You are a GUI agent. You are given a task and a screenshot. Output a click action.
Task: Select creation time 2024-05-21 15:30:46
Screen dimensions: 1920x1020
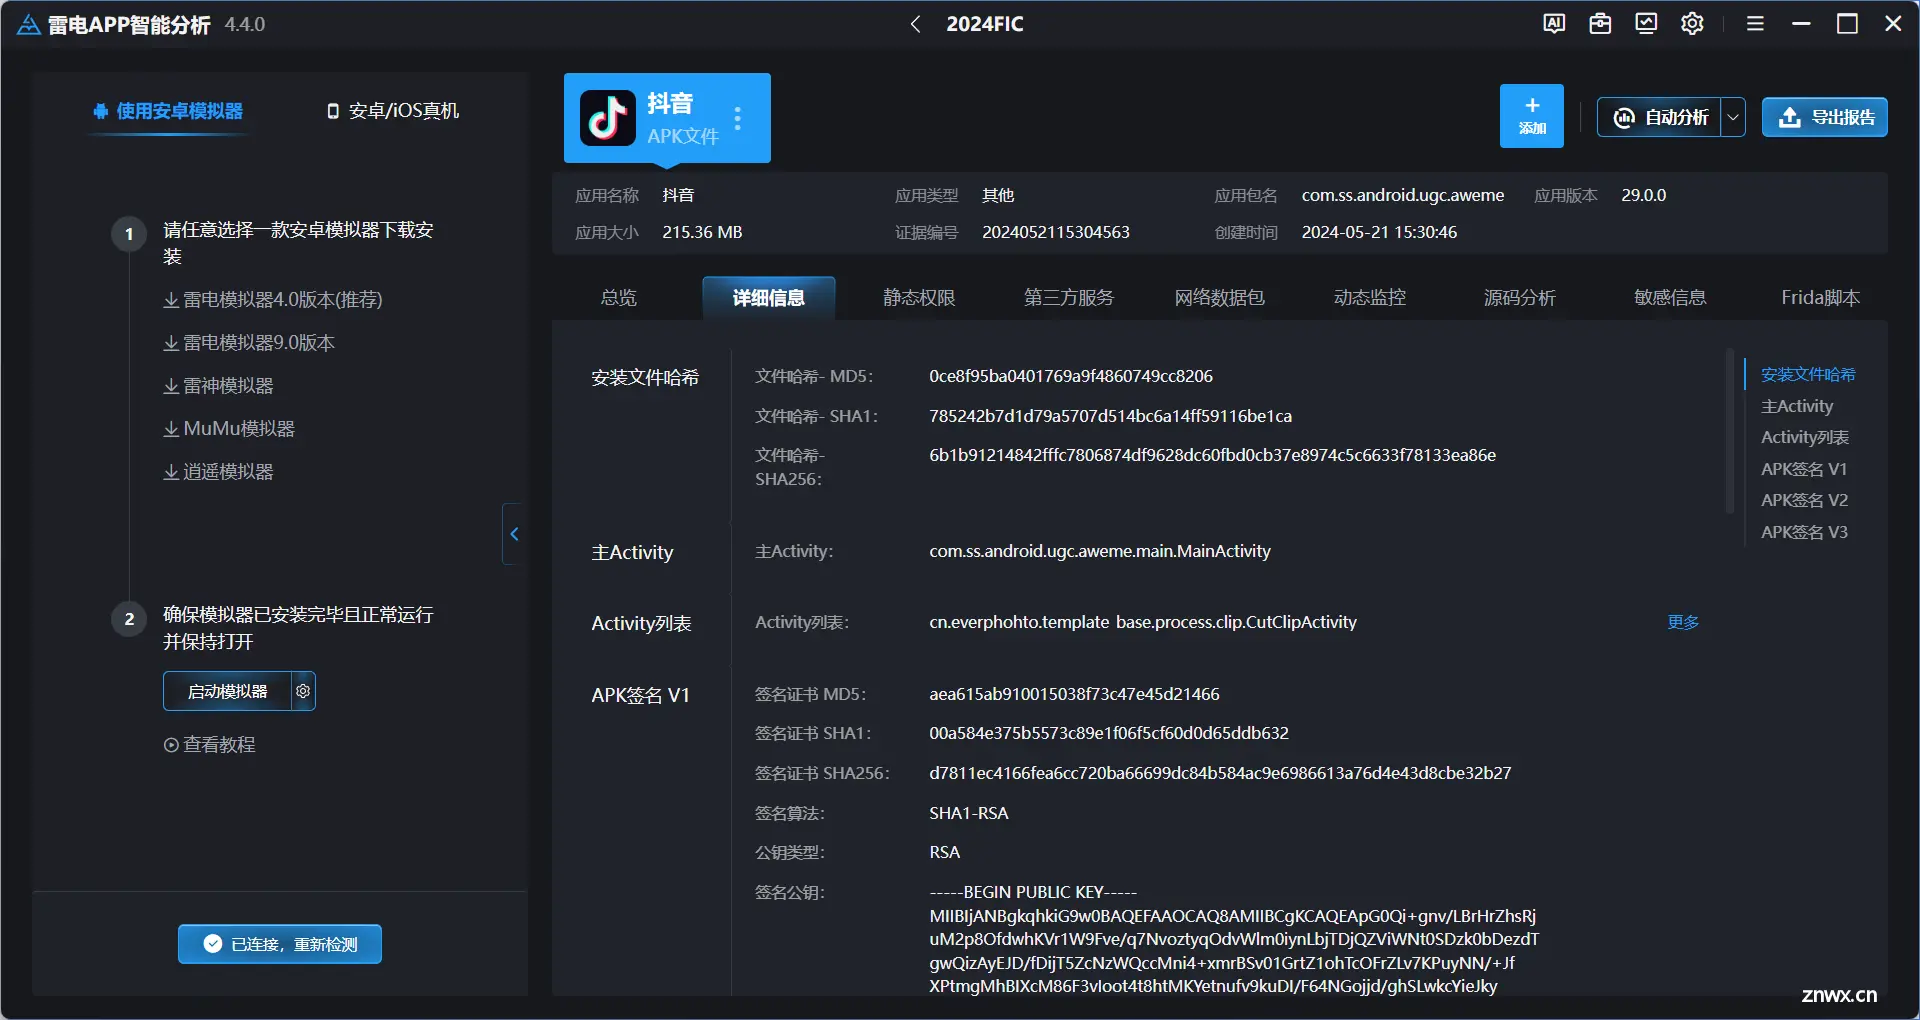point(1379,232)
